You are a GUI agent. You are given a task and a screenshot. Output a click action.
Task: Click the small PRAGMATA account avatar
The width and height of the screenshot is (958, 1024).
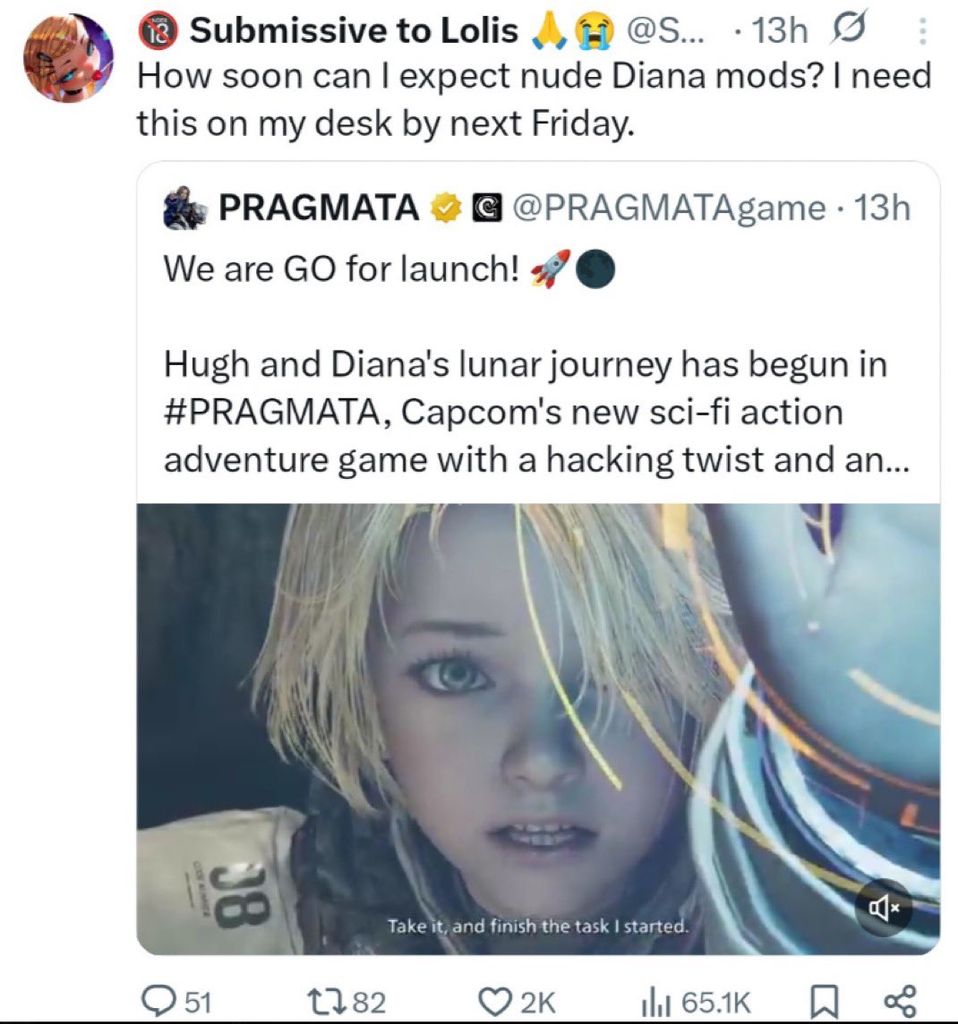point(184,207)
